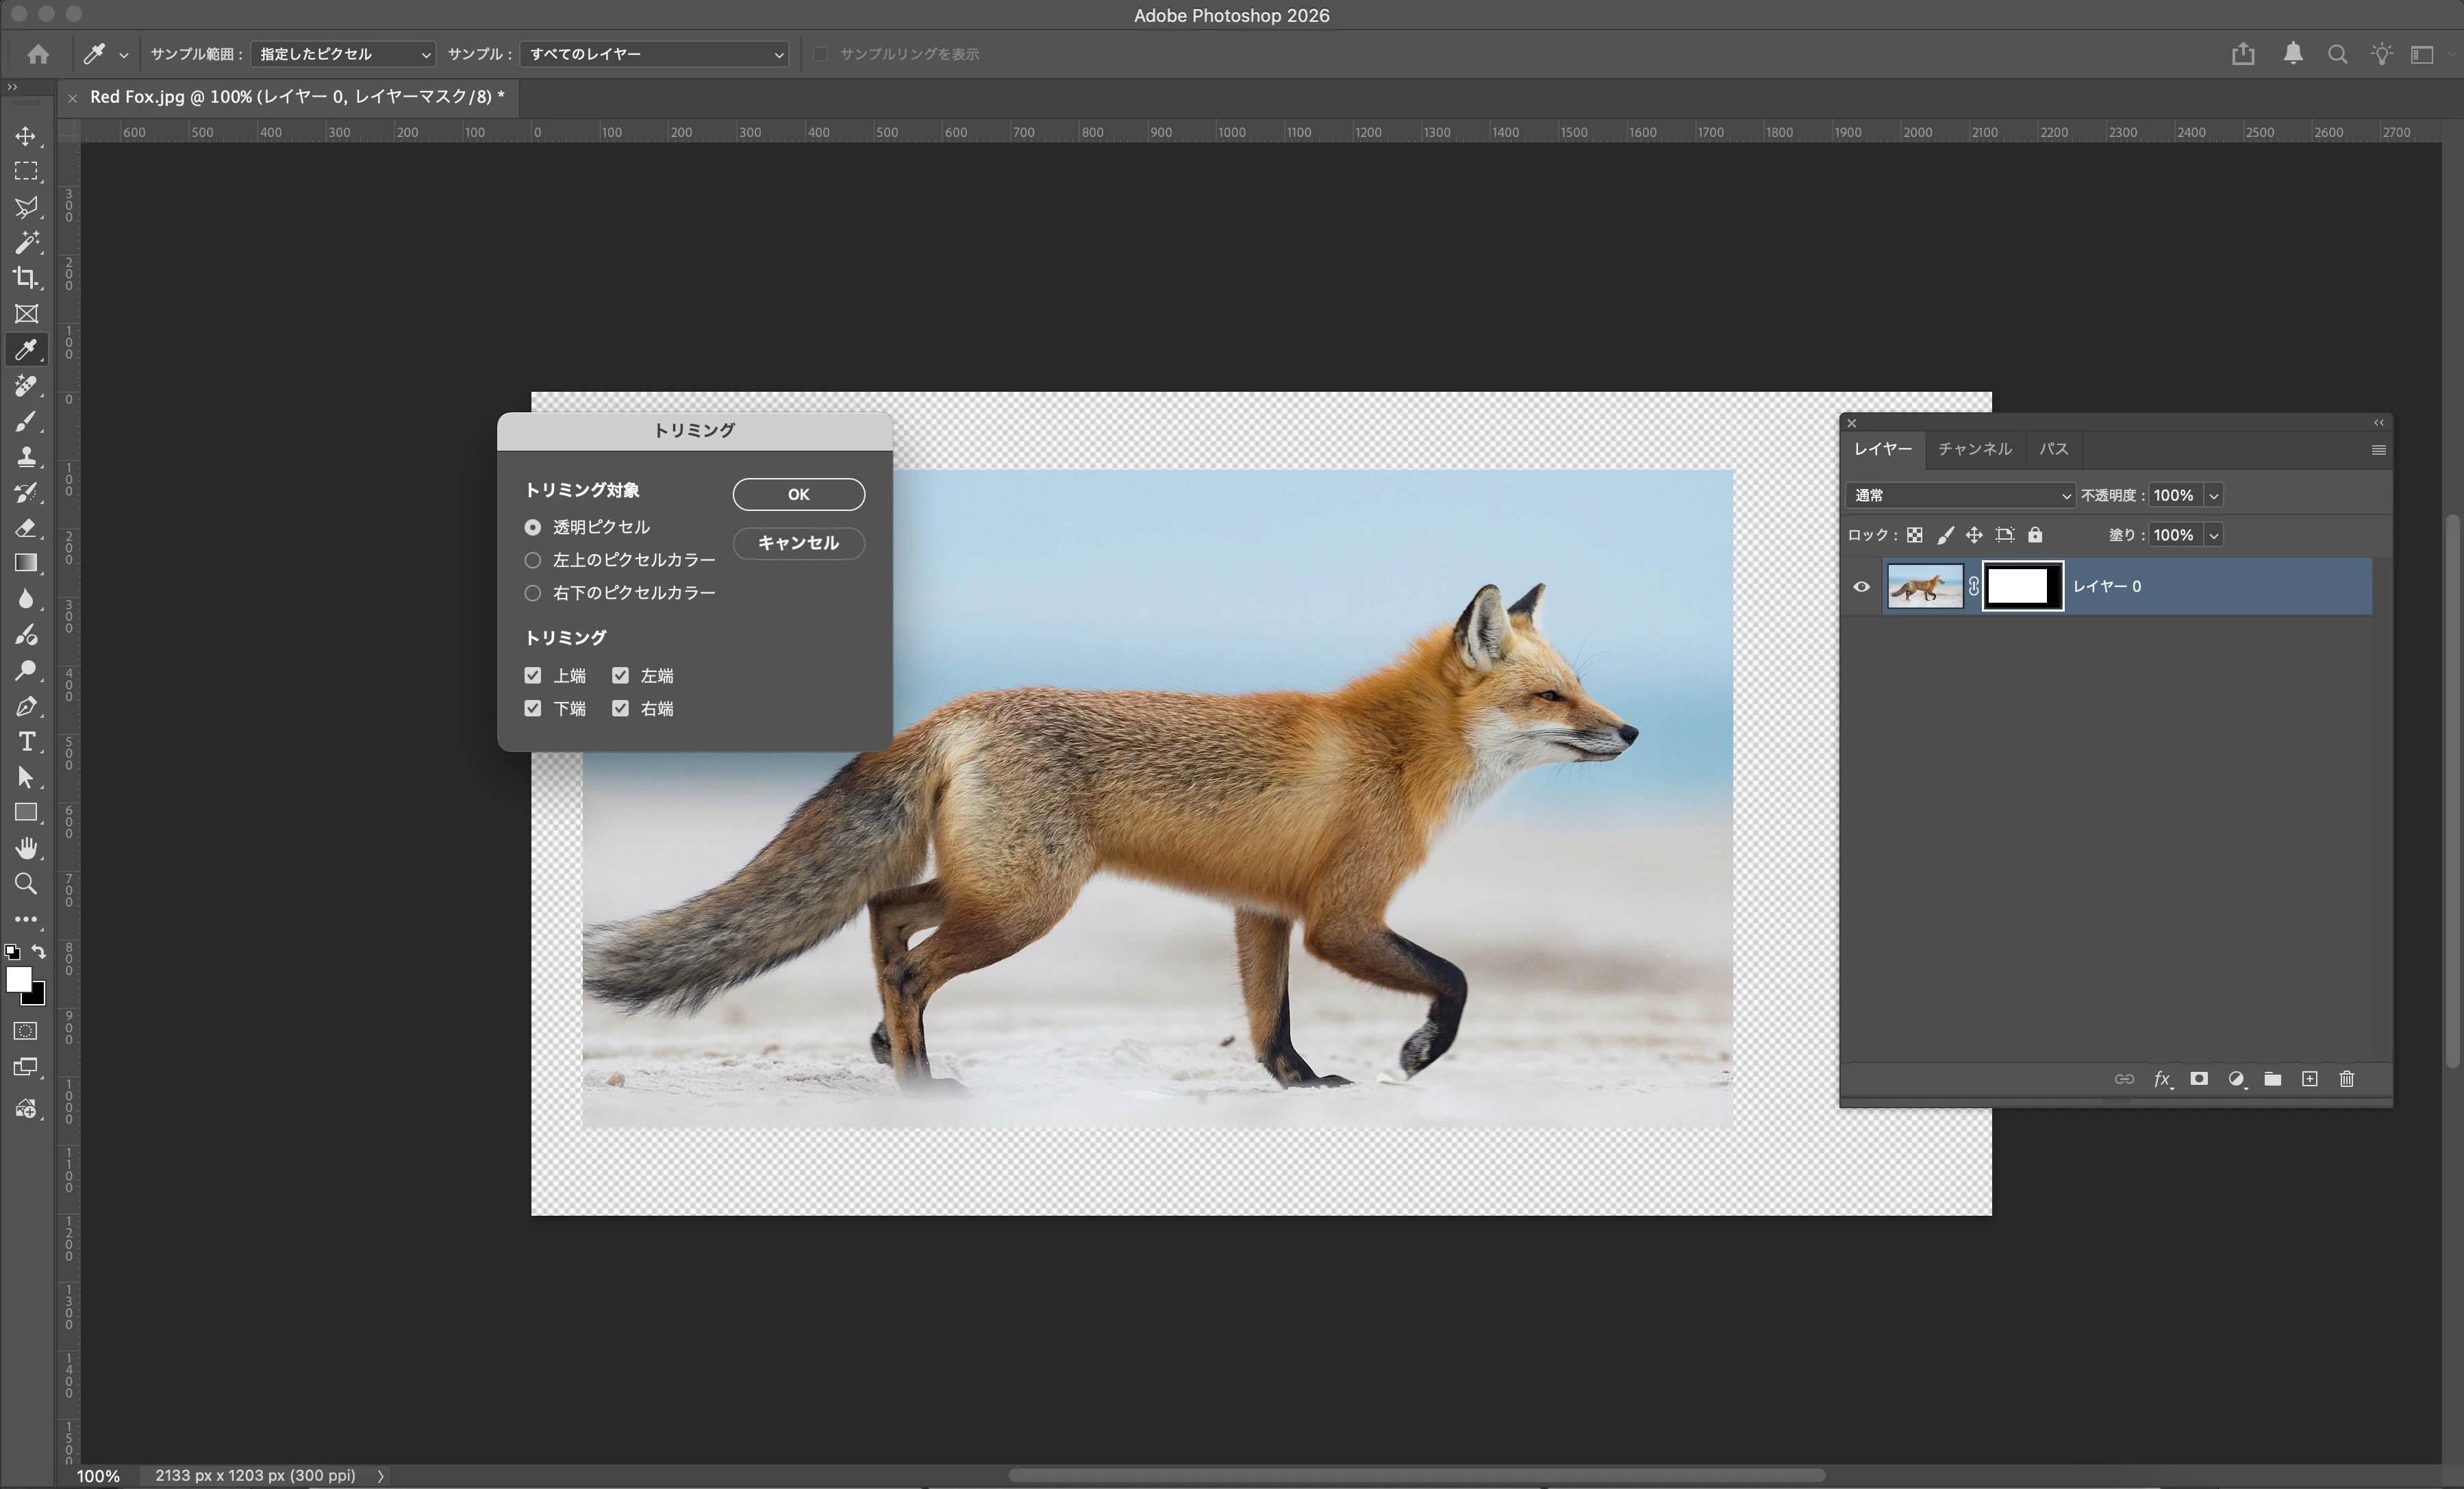Open the サンプル範囲 dropdown

343,54
